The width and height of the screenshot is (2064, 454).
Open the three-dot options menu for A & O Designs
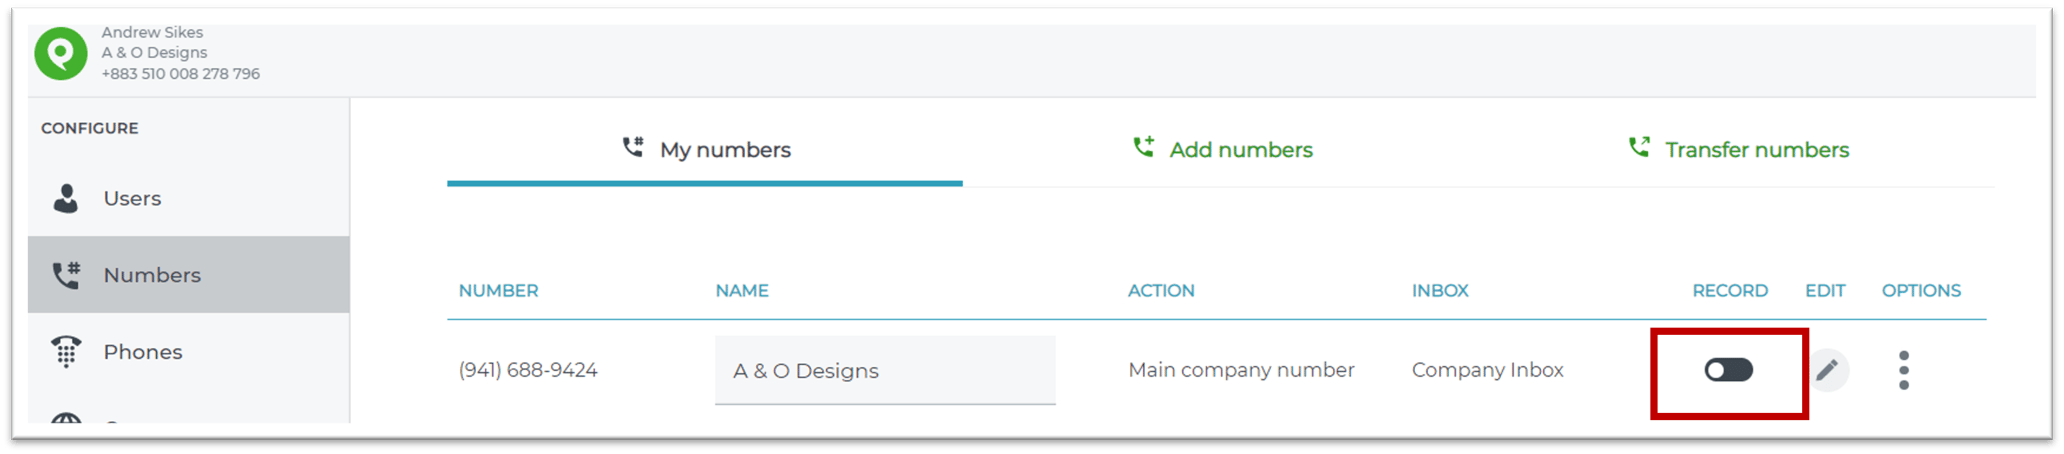[x=1904, y=370]
